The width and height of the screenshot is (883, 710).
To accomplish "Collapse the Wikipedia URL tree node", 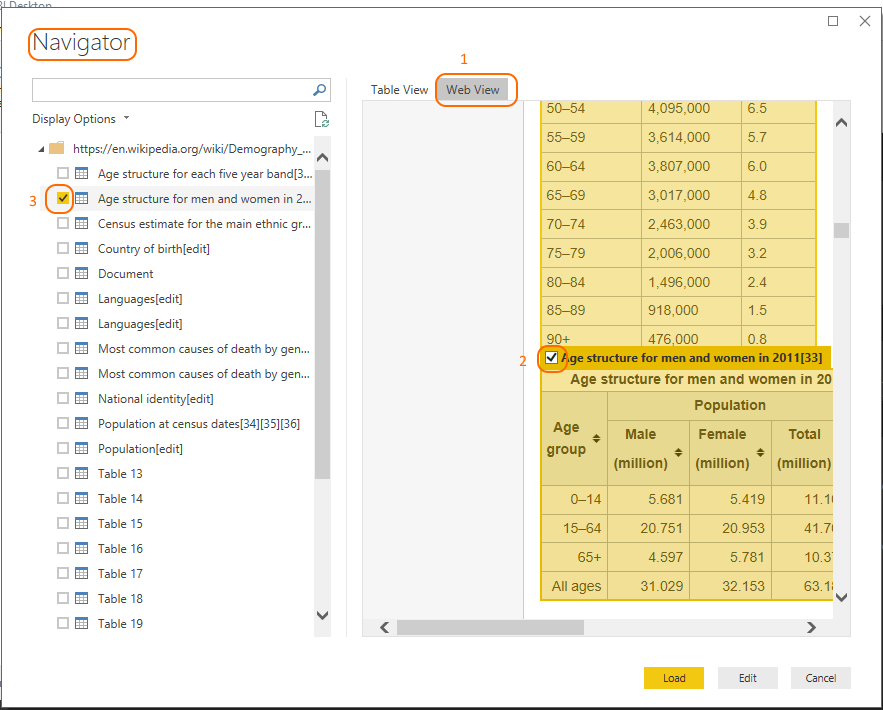I will pyautogui.click(x=41, y=149).
